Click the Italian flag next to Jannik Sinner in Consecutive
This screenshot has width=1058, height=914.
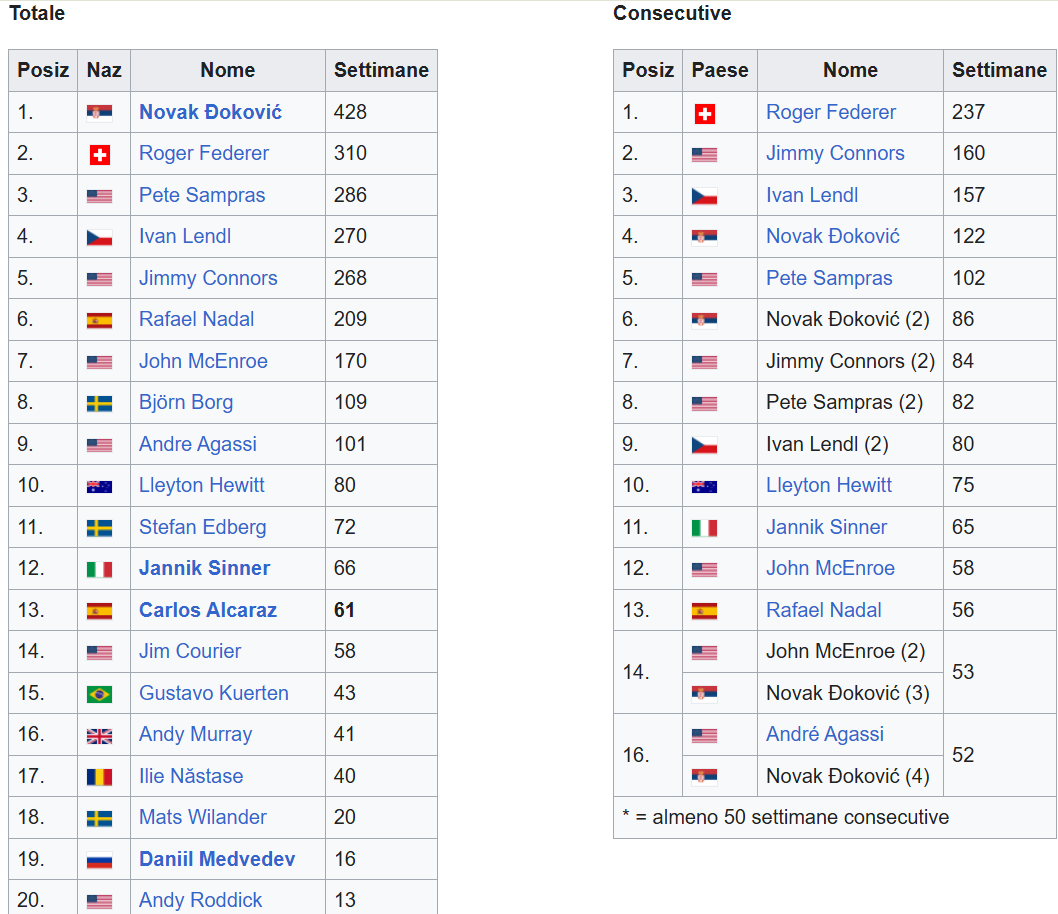pyautogui.click(x=704, y=528)
